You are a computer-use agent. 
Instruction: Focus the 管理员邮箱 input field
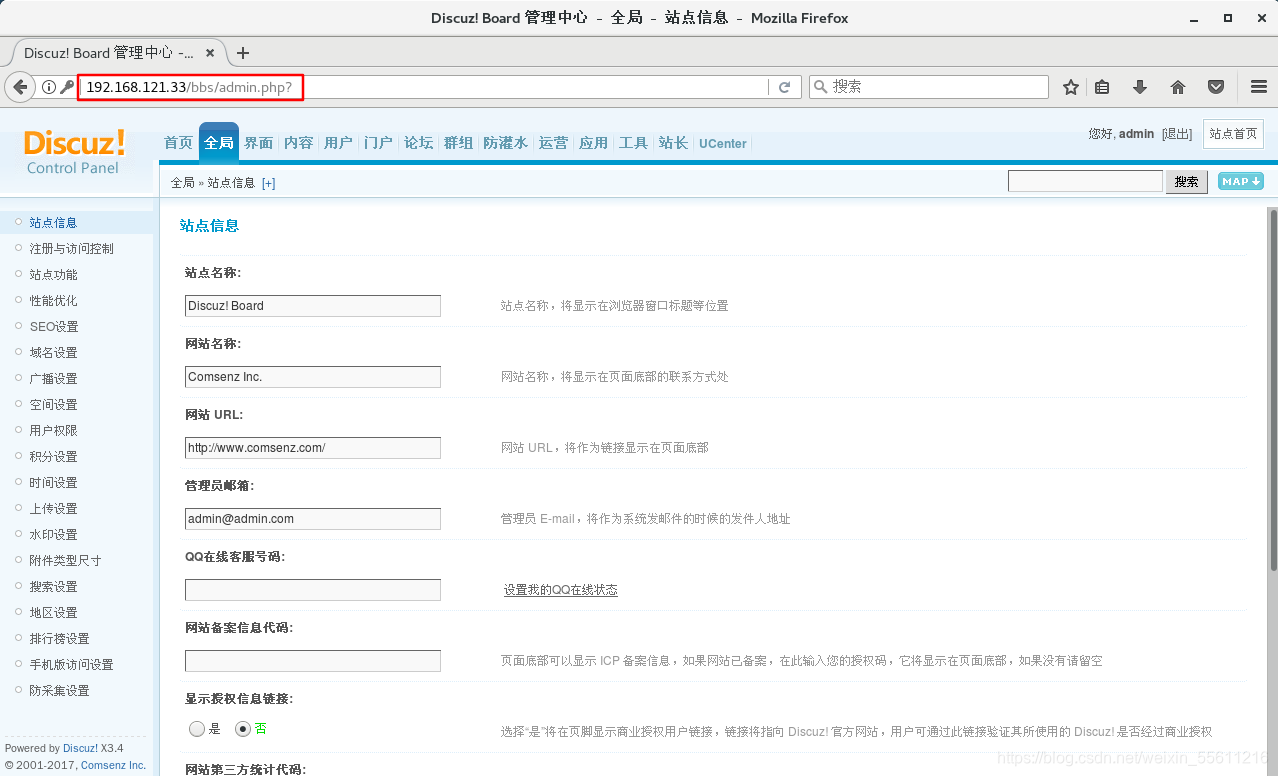(313, 519)
